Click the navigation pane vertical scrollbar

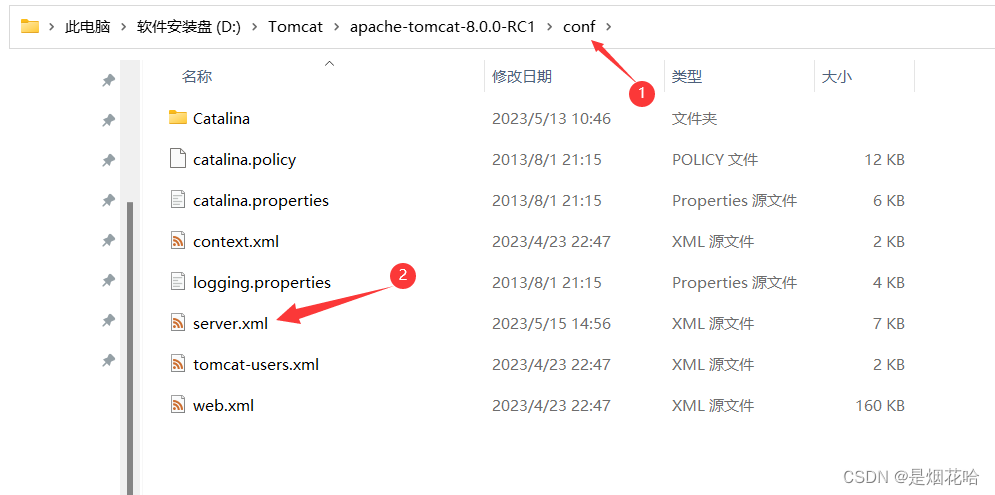130,348
